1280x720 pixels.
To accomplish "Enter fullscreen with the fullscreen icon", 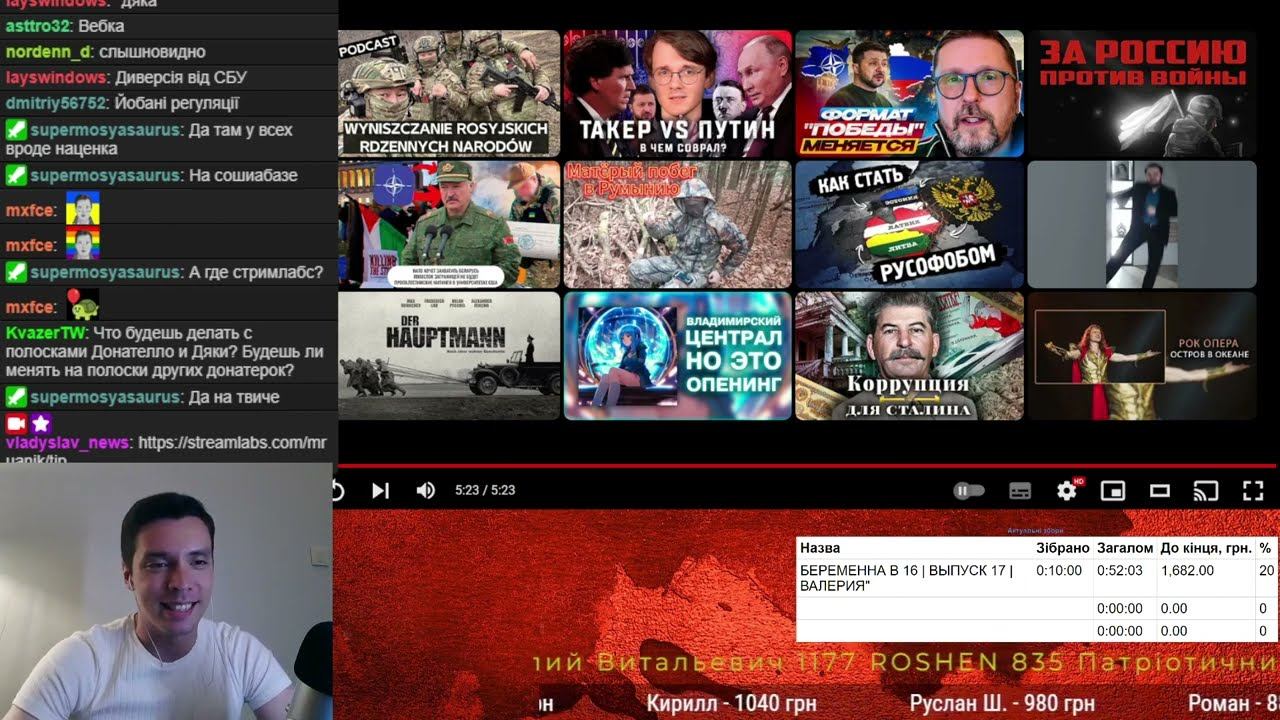I will (x=1253, y=491).
